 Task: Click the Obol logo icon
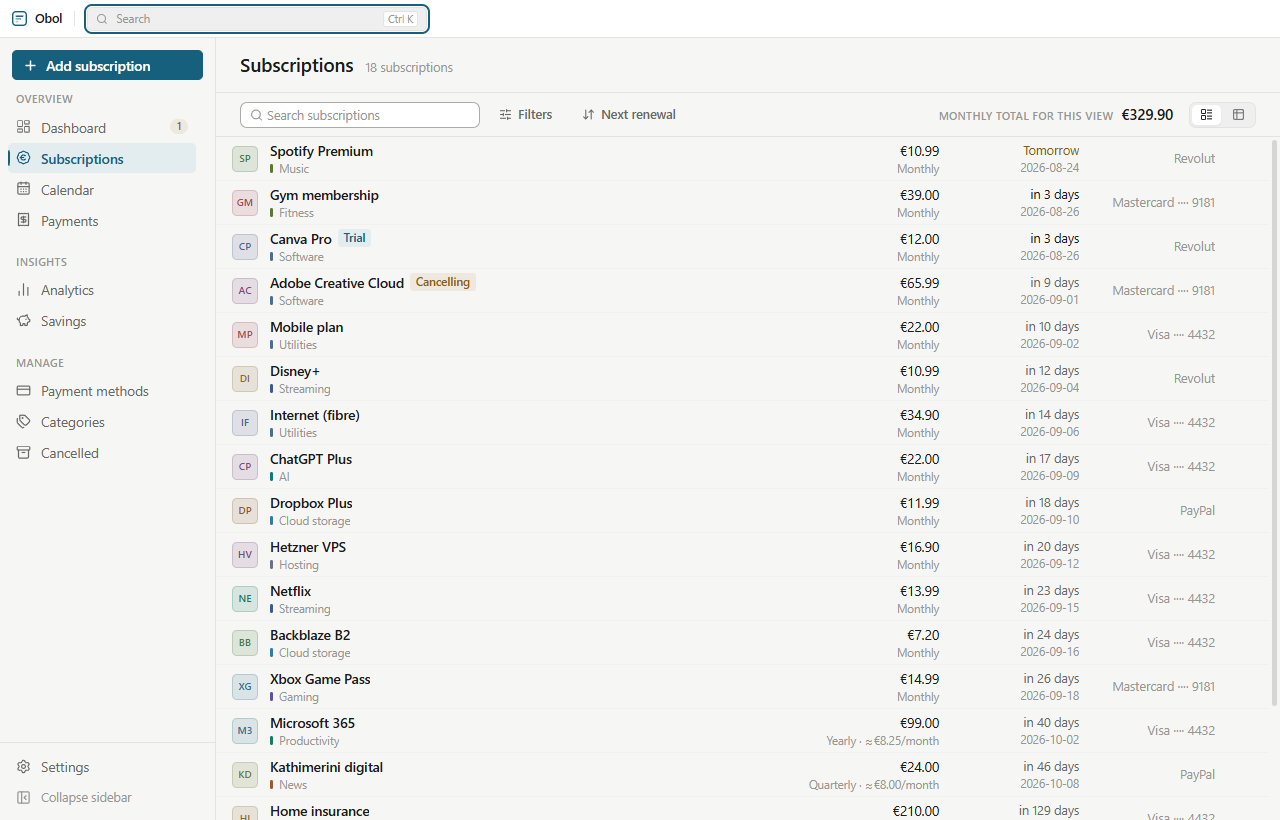click(19, 18)
